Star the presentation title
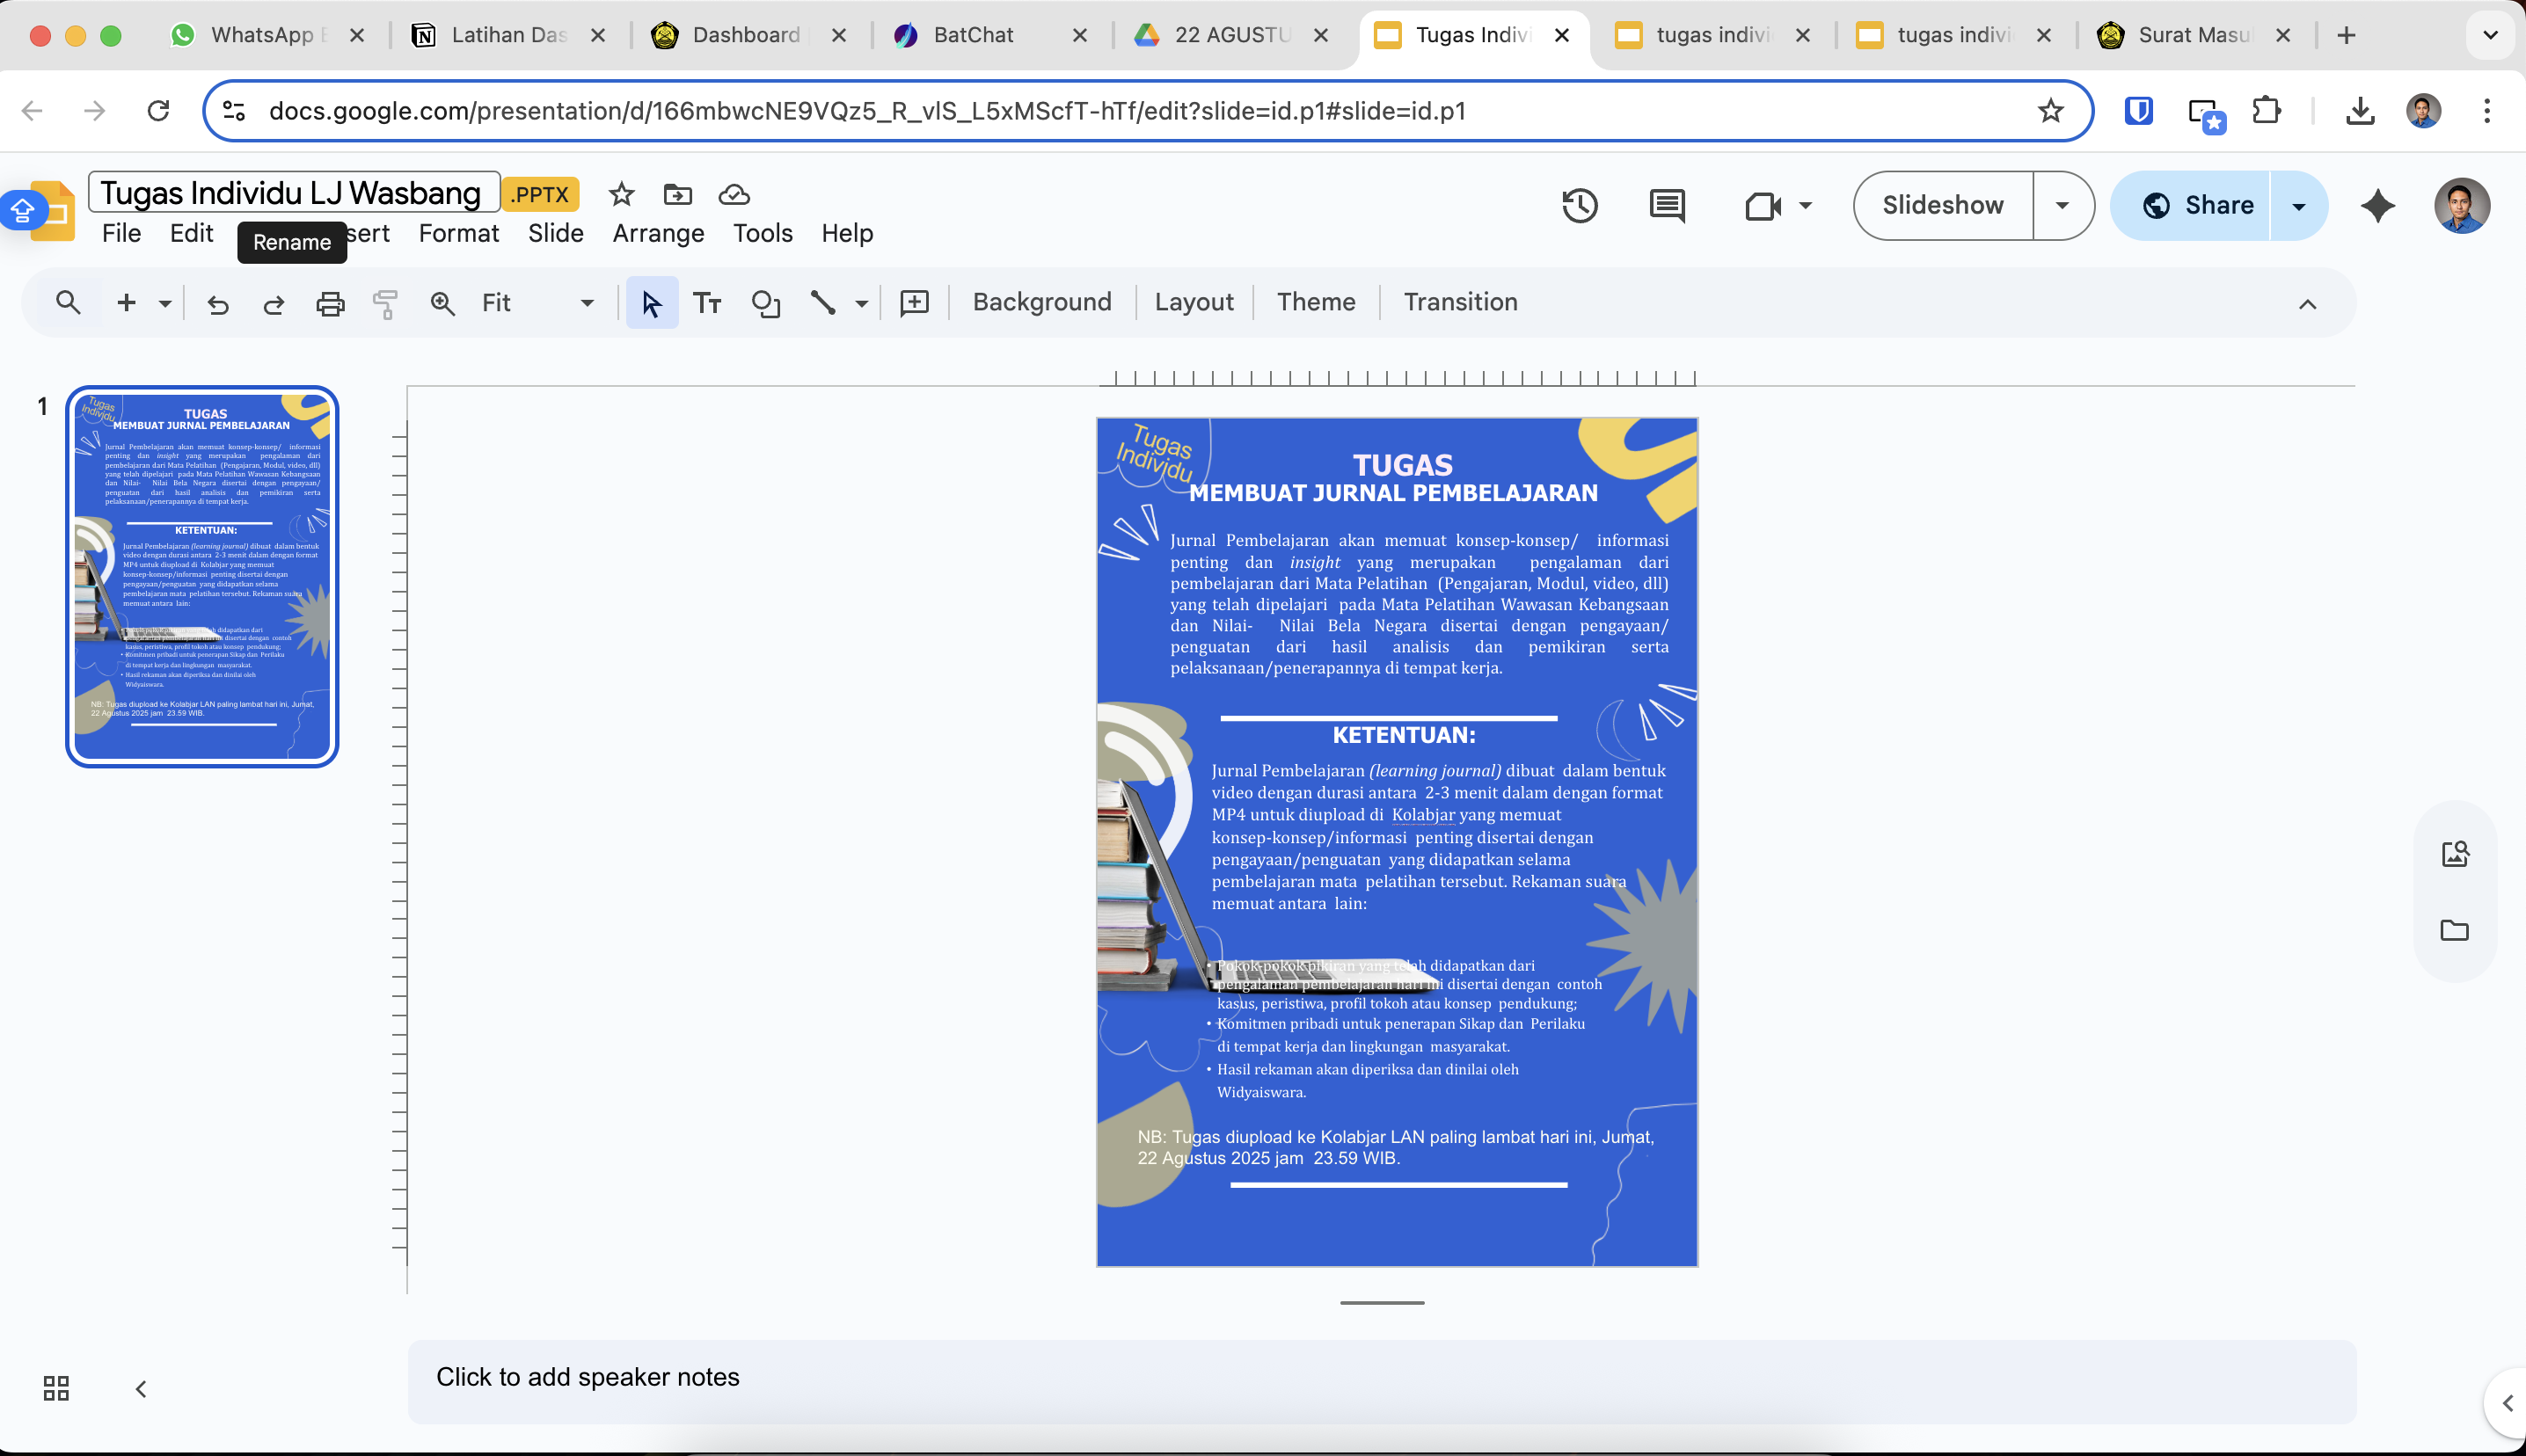This screenshot has height=1456, width=2526. click(x=621, y=194)
